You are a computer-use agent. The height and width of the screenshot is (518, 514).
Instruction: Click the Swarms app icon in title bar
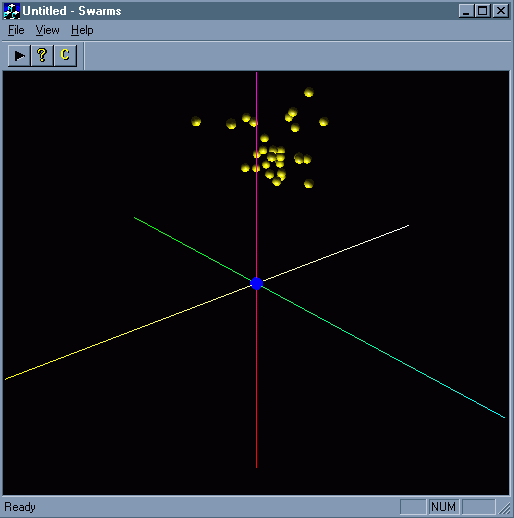(12, 11)
